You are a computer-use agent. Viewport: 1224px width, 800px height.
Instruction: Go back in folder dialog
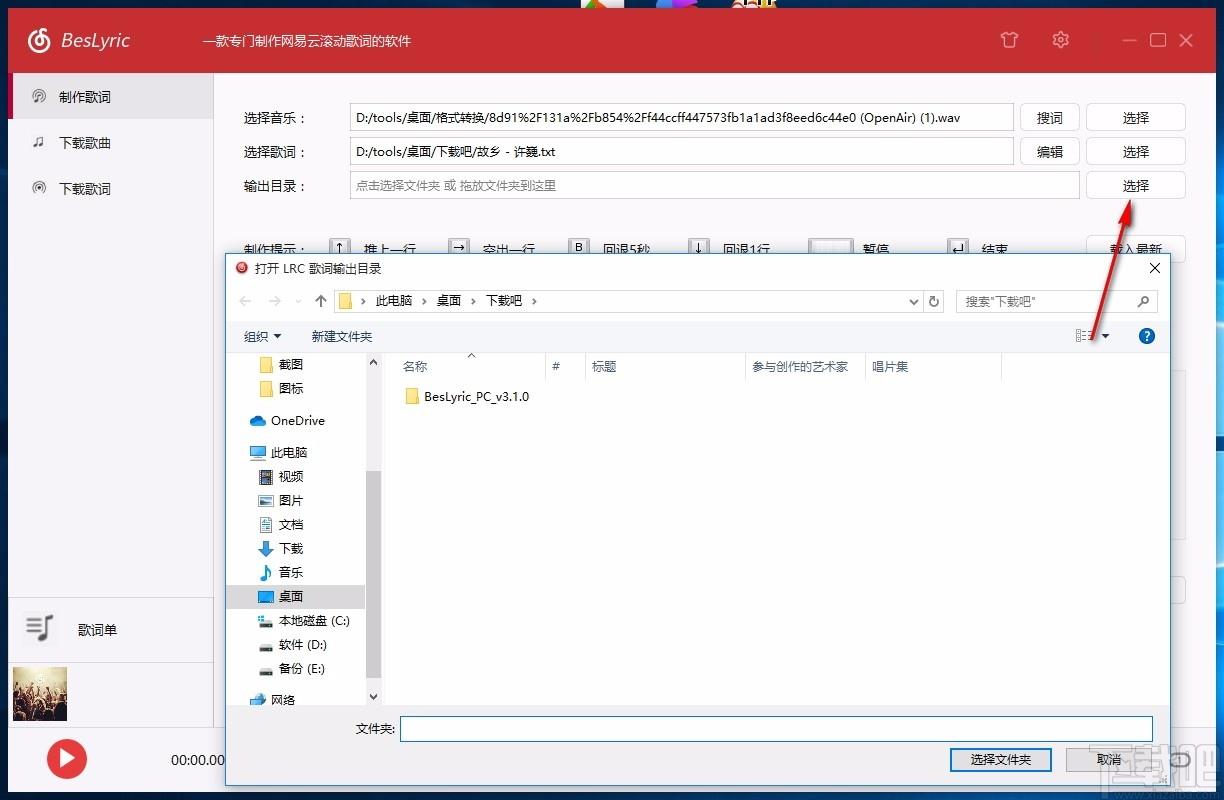pos(246,301)
